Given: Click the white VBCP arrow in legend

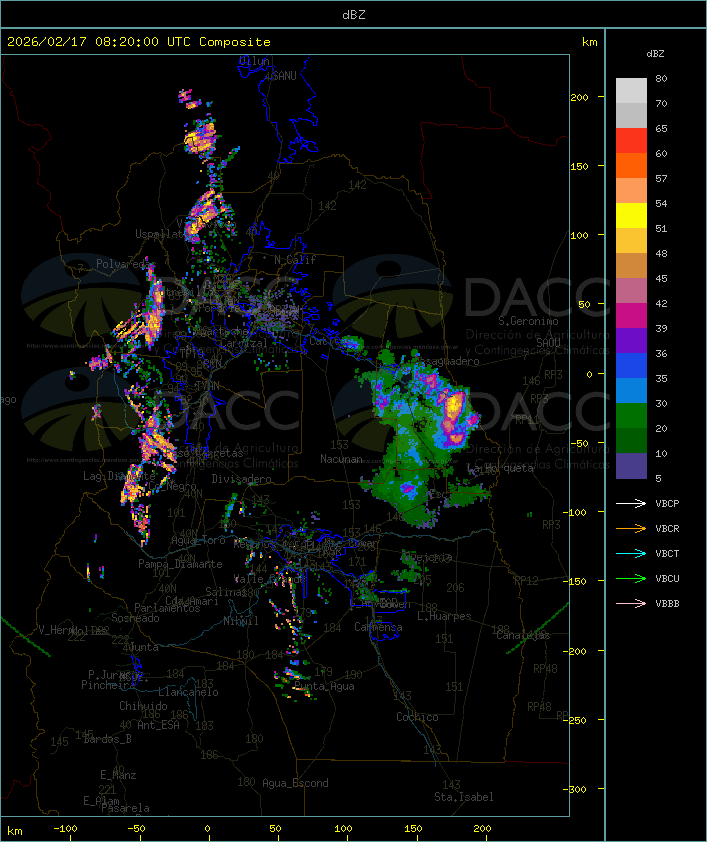Looking at the screenshot, I should [x=631, y=504].
